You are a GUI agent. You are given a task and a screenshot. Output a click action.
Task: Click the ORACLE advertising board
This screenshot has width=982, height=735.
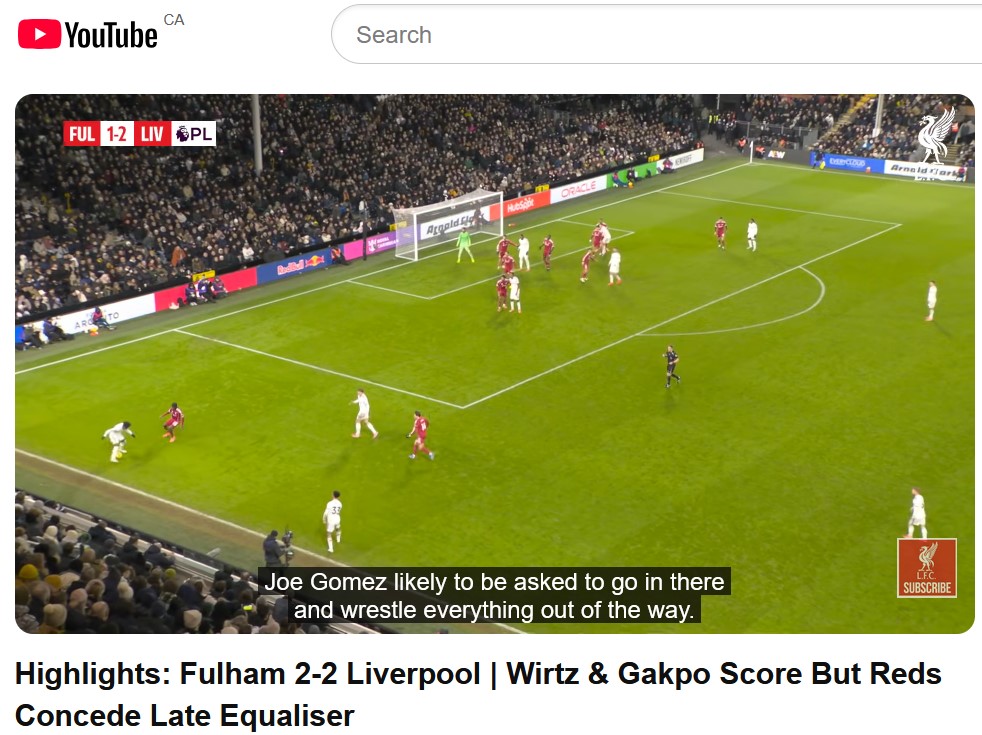point(578,190)
